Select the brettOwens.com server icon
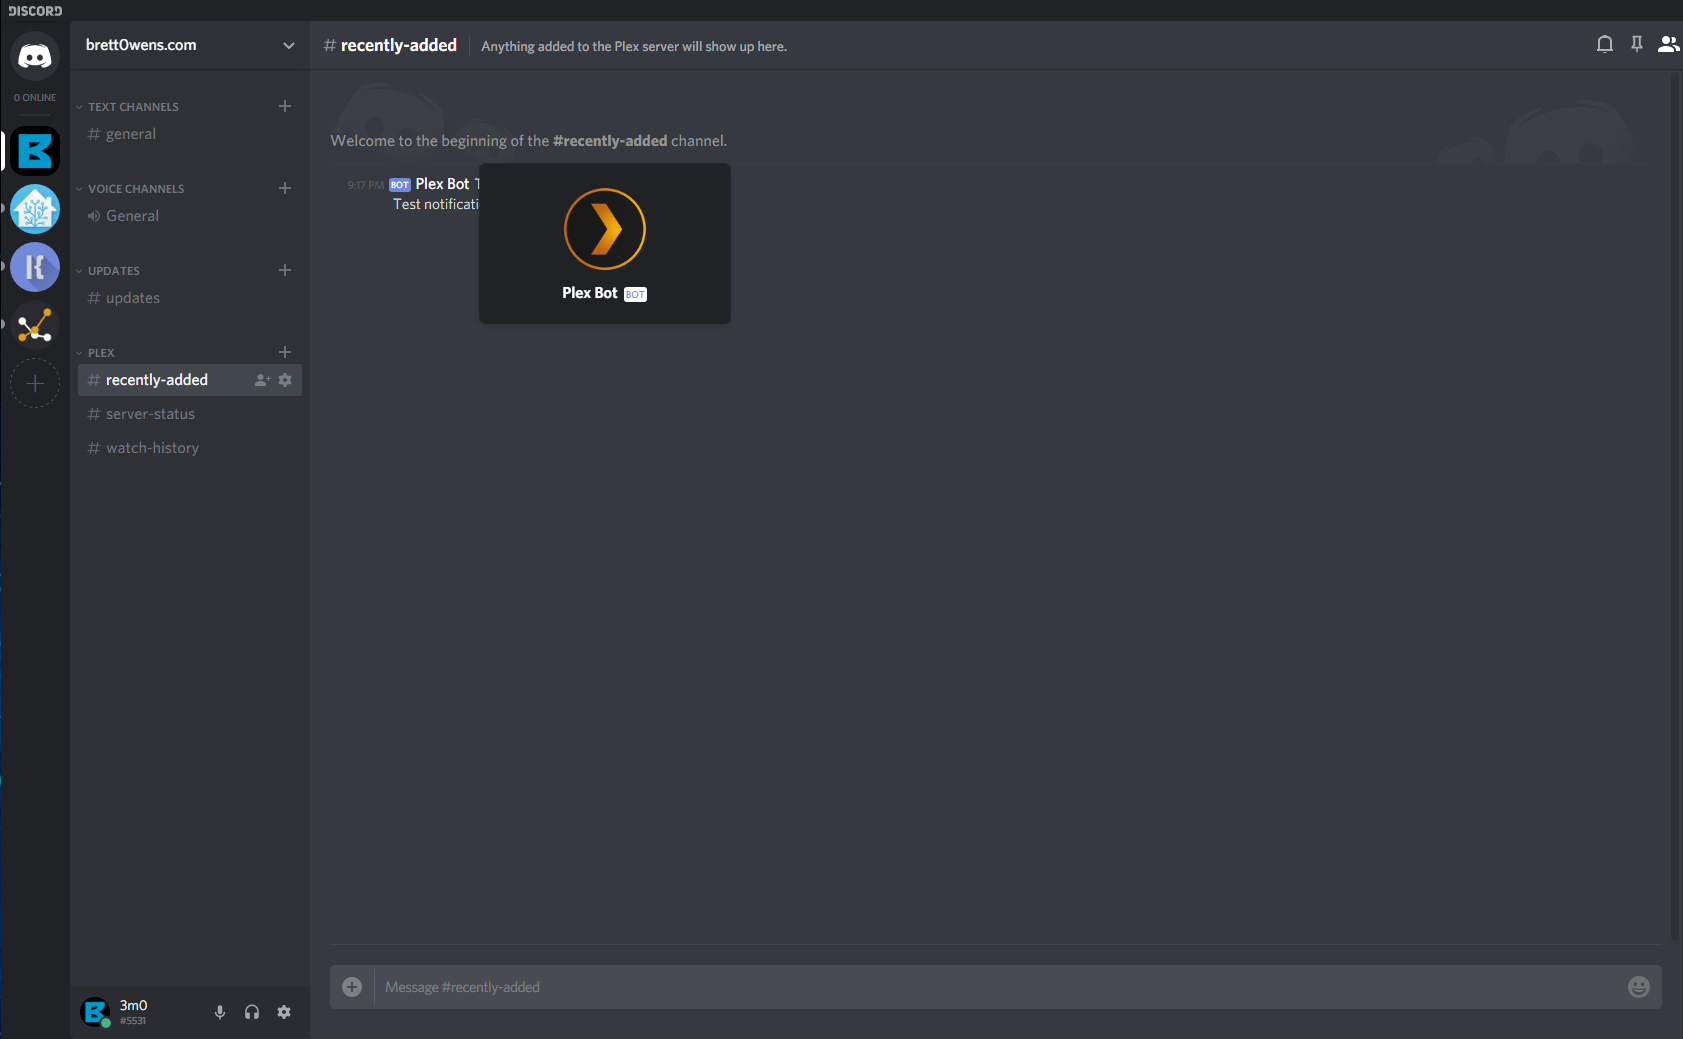The height and width of the screenshot is (1039, 1683). [x=35, y=151]
